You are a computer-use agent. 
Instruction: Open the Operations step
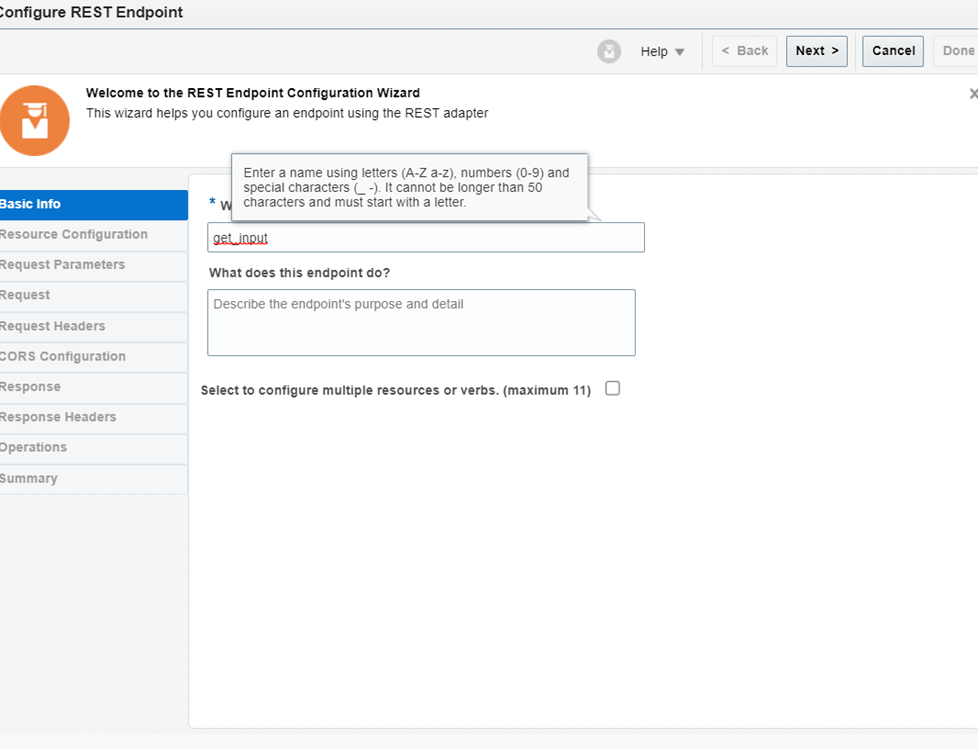click(94, 448)
